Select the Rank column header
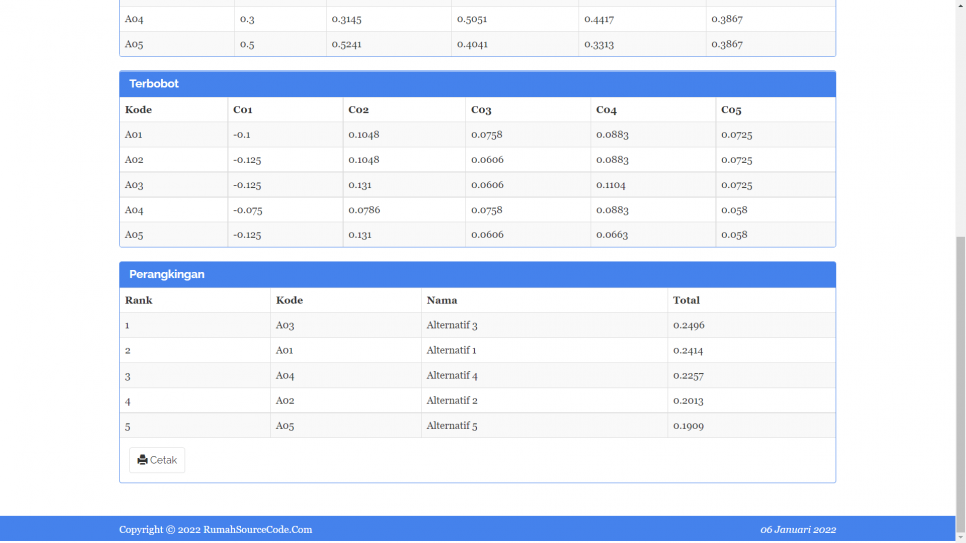966x543 pixels. coord(139,300)
